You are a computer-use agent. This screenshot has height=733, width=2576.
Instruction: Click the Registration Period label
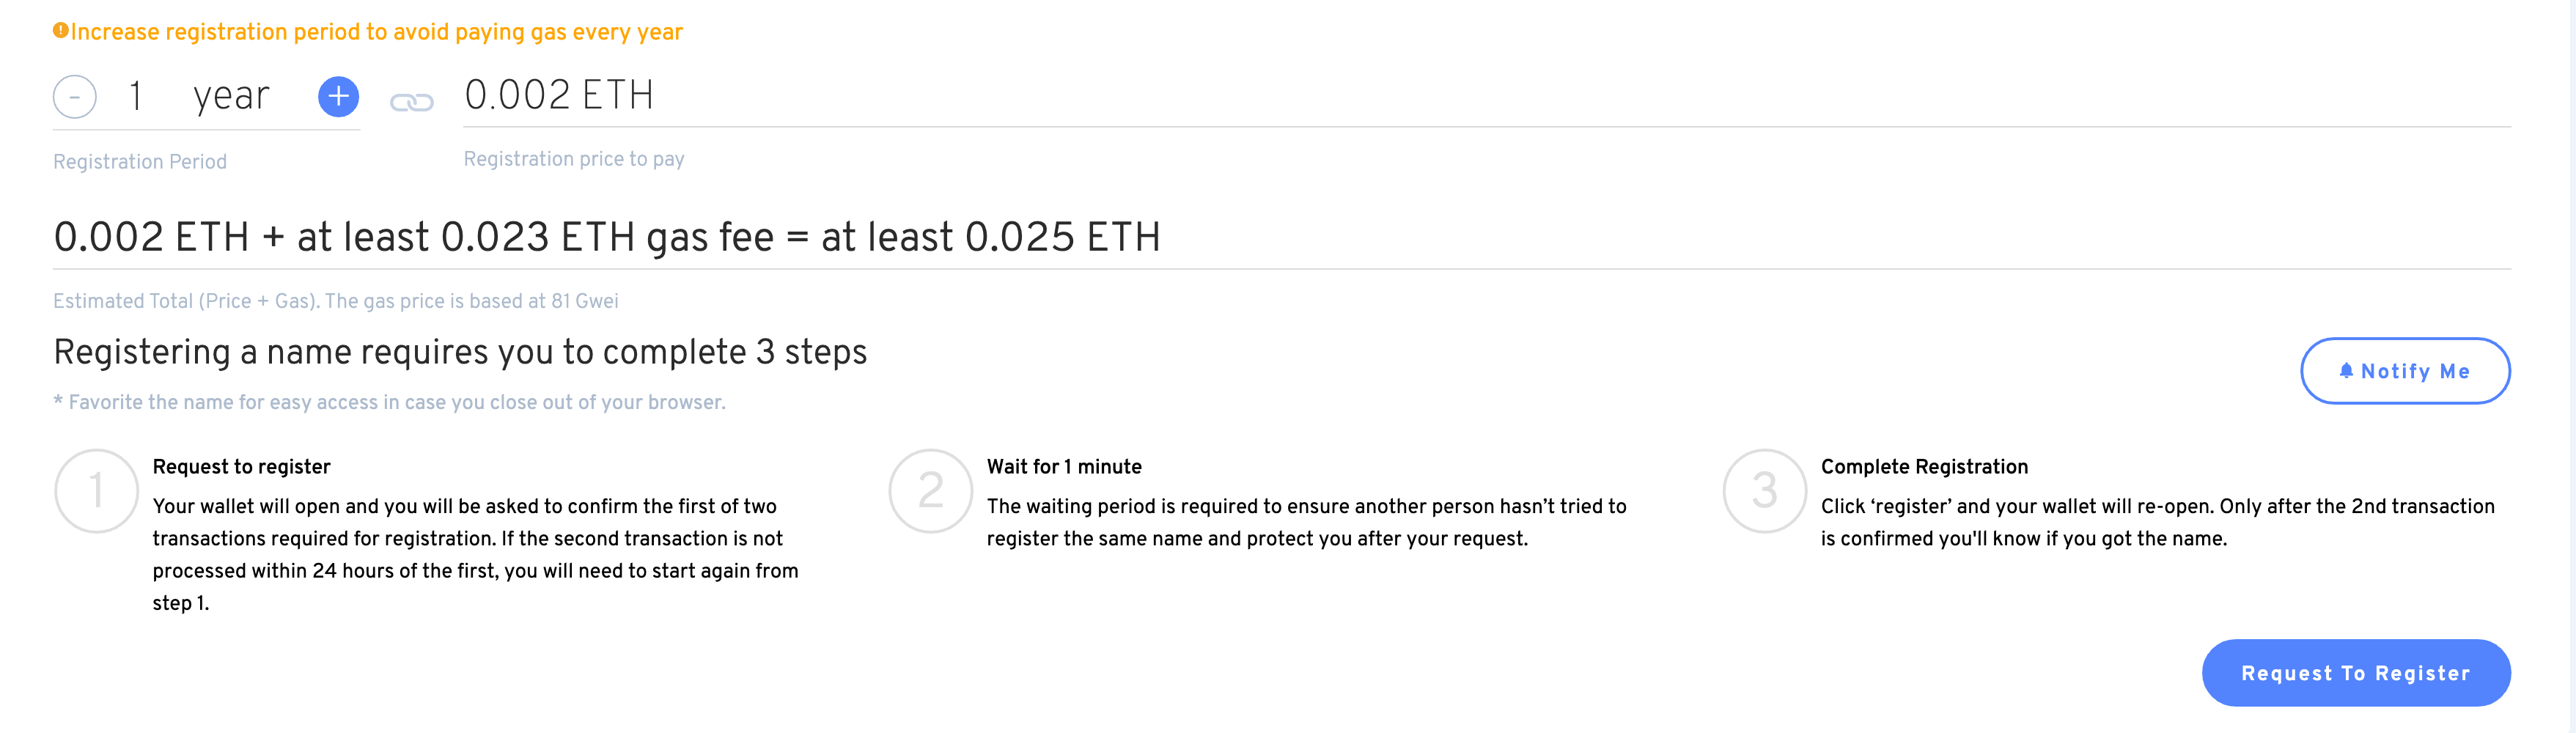click(140, 161)
